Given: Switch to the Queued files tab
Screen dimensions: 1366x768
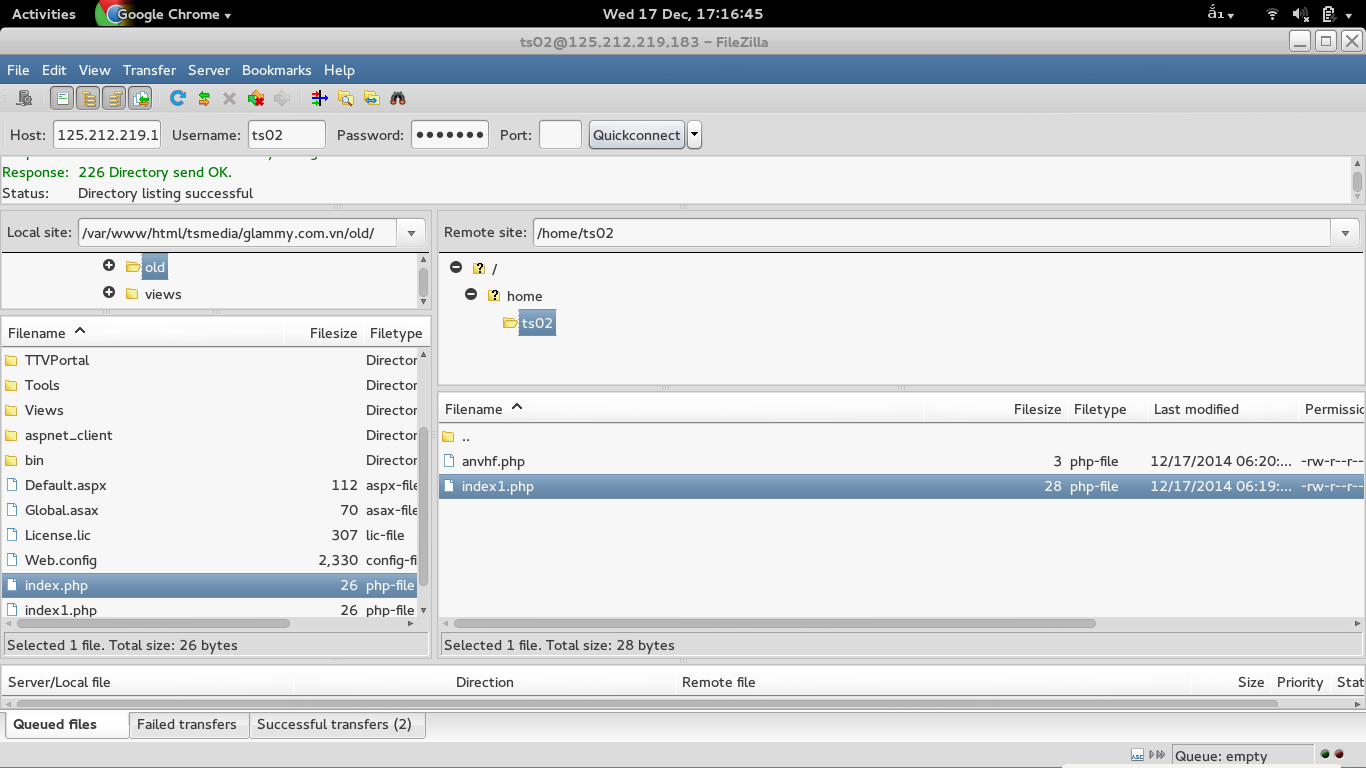Looking at the screenshot, I should click(66, 724).
